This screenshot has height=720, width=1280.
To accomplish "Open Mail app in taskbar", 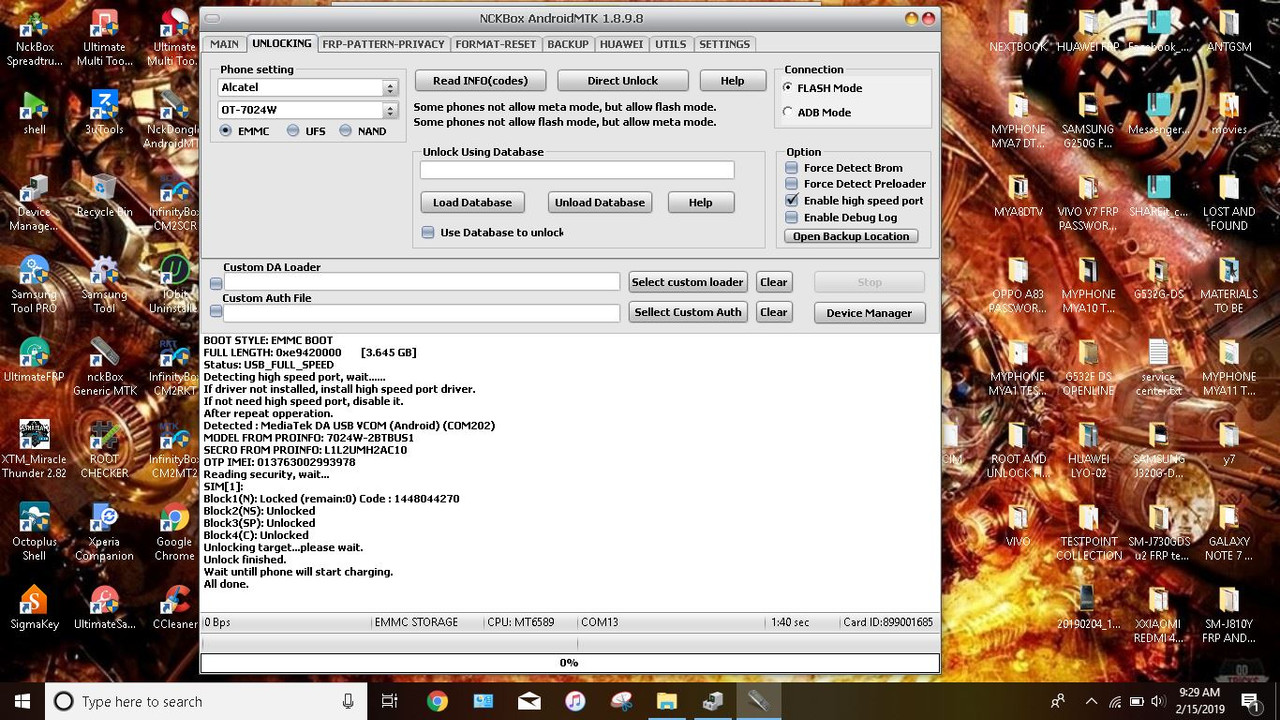I will click(x=529, y=701).
